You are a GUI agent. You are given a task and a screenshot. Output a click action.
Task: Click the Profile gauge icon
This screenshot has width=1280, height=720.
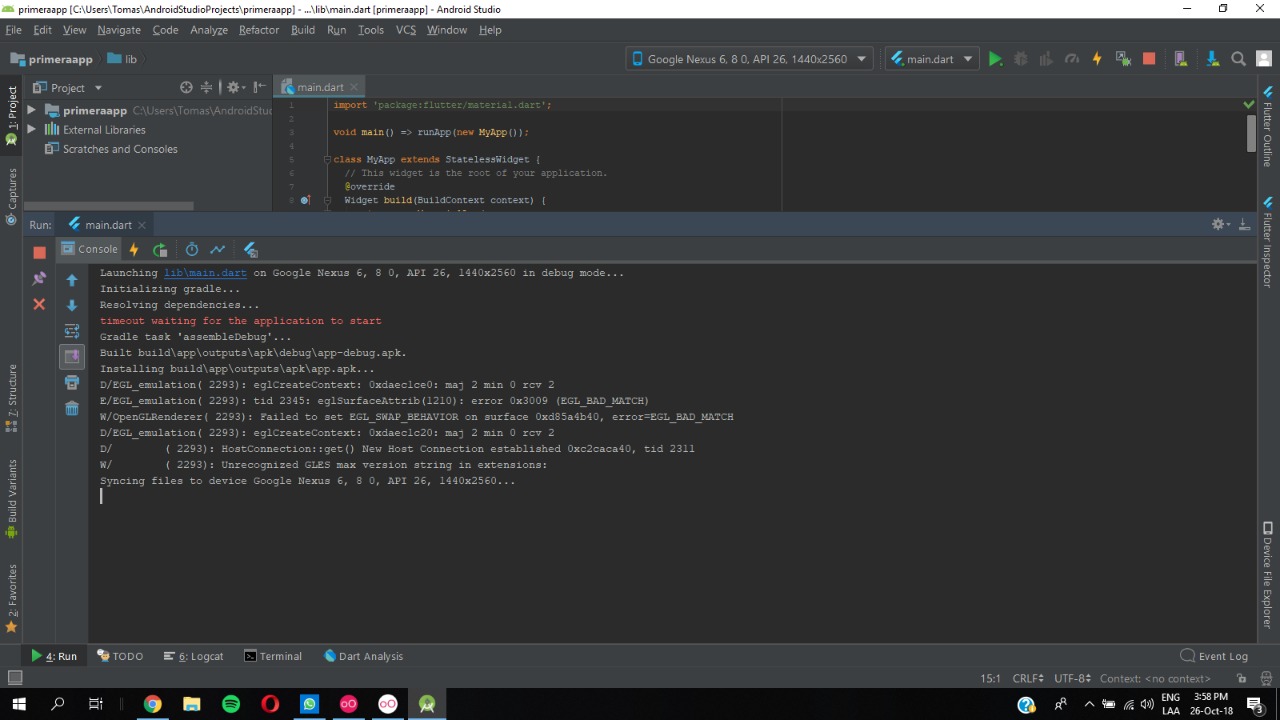(x=1072, y=59)
